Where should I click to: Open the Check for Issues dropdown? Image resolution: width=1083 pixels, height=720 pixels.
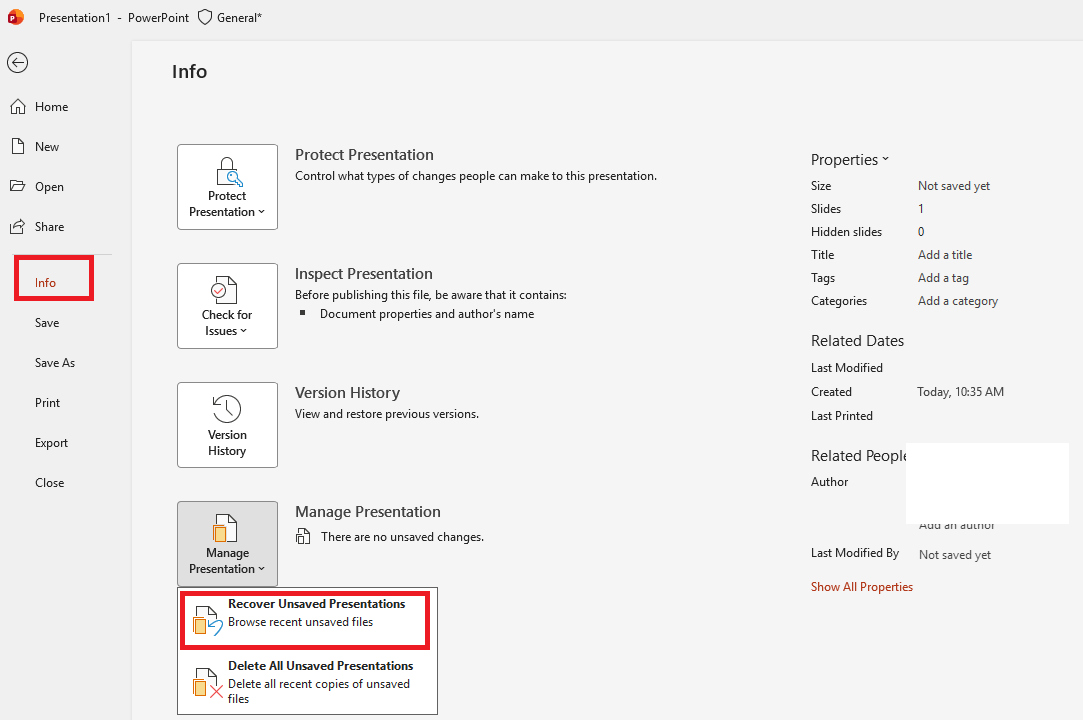[227, 305]
